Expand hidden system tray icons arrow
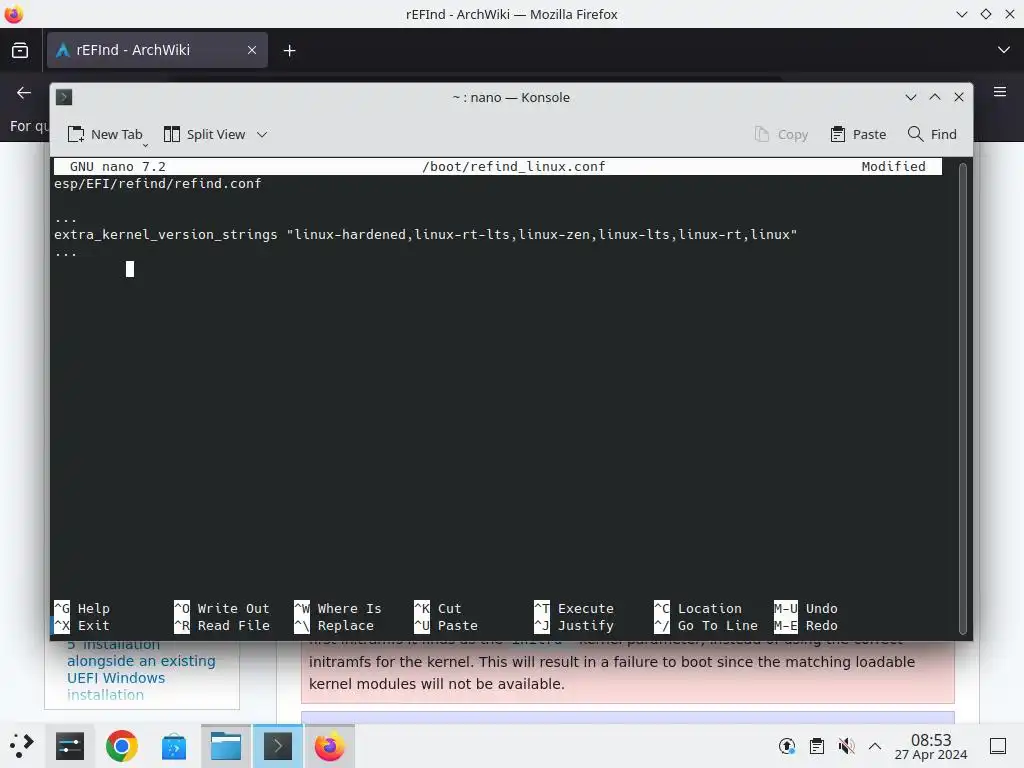The image size is (1024, 768). pos(875,746)
